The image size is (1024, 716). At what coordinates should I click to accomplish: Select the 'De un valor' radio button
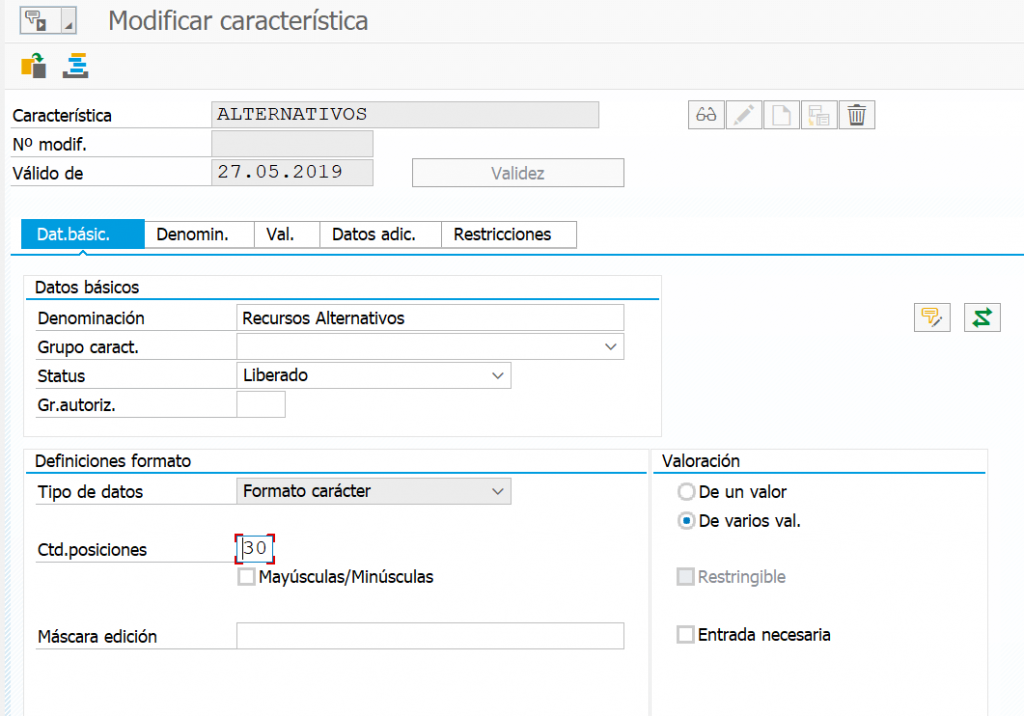click(x=686, y=491)
